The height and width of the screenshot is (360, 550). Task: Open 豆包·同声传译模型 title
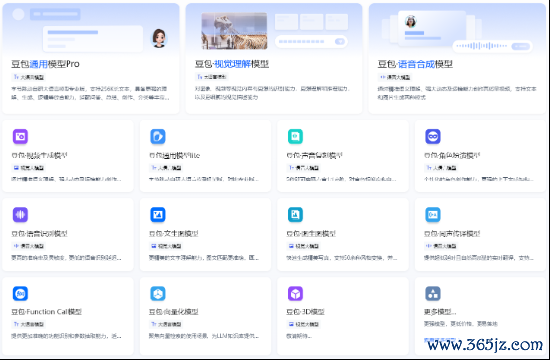coord(452,233)
